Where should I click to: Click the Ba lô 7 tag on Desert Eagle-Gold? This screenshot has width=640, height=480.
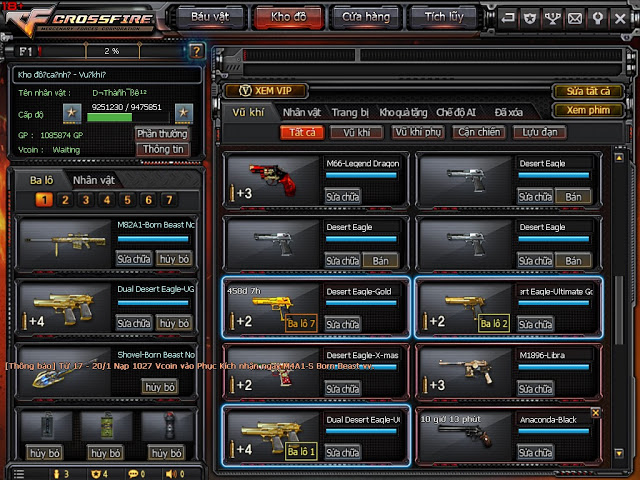coord(301,324)
